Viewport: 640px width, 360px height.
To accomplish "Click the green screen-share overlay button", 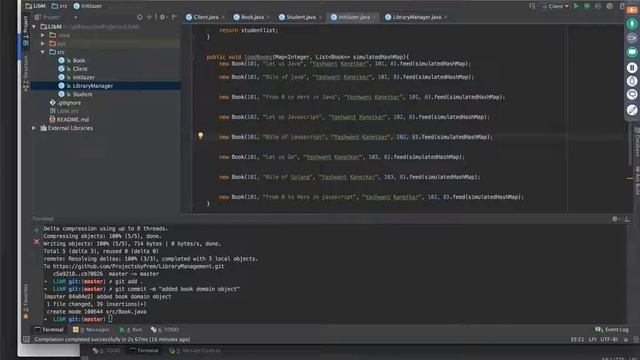I will coord(632,52).
